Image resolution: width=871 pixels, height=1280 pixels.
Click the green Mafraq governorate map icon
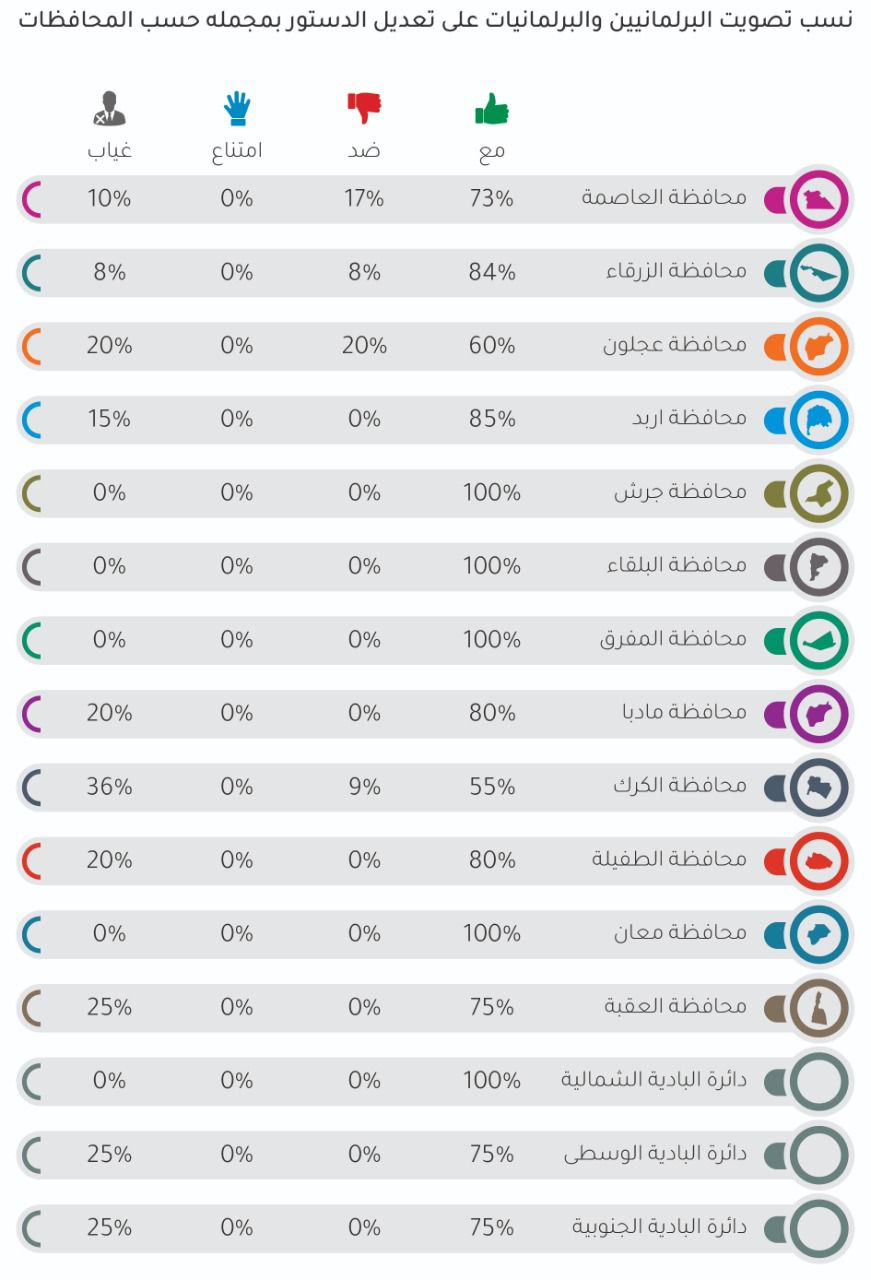[819, 640]
